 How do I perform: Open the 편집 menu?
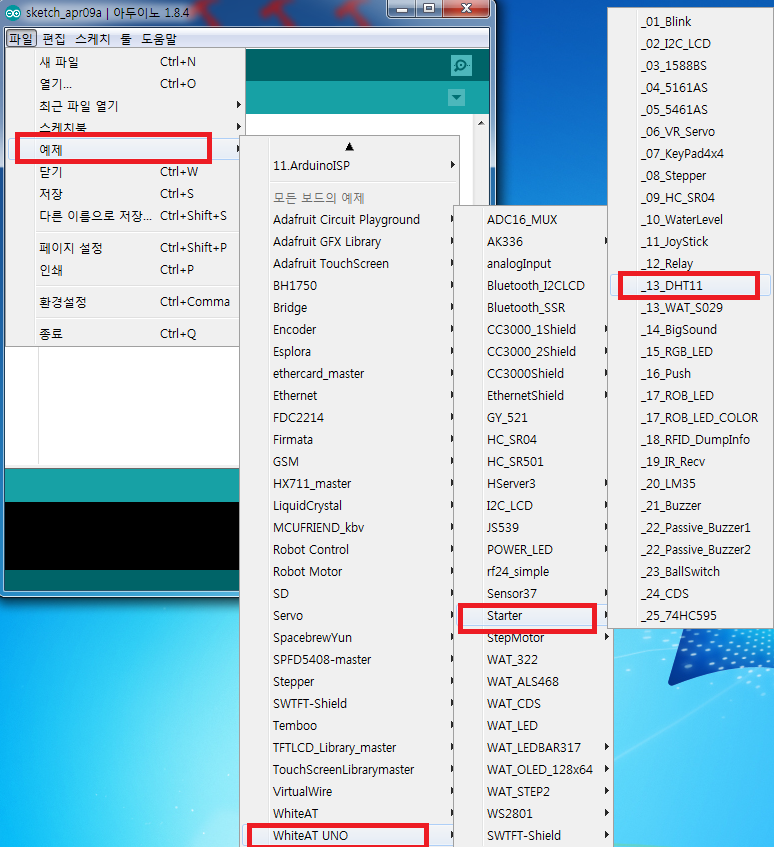pyautogui.click(x=54, y=39)
